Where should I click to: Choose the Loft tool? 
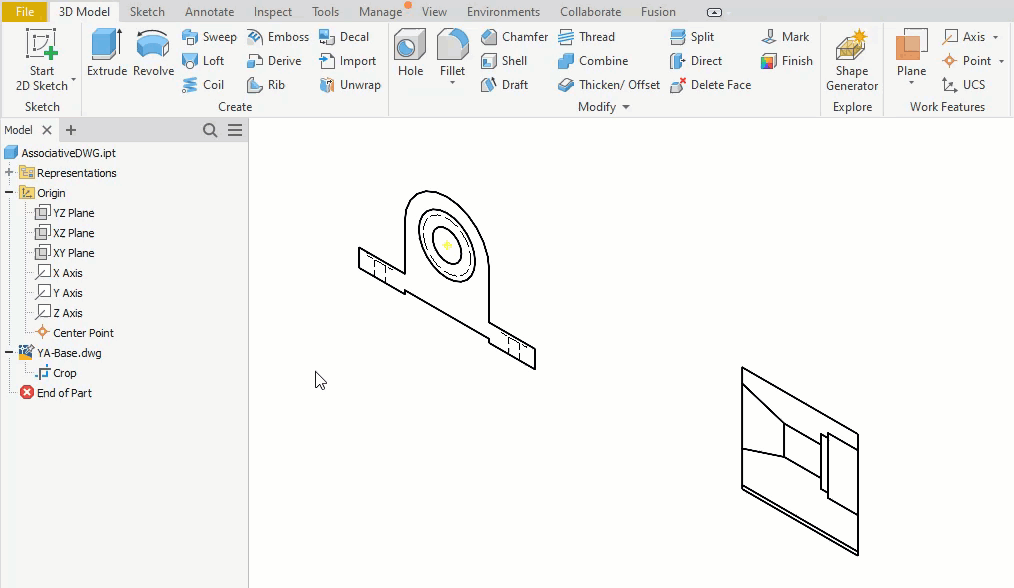point(202,61)
